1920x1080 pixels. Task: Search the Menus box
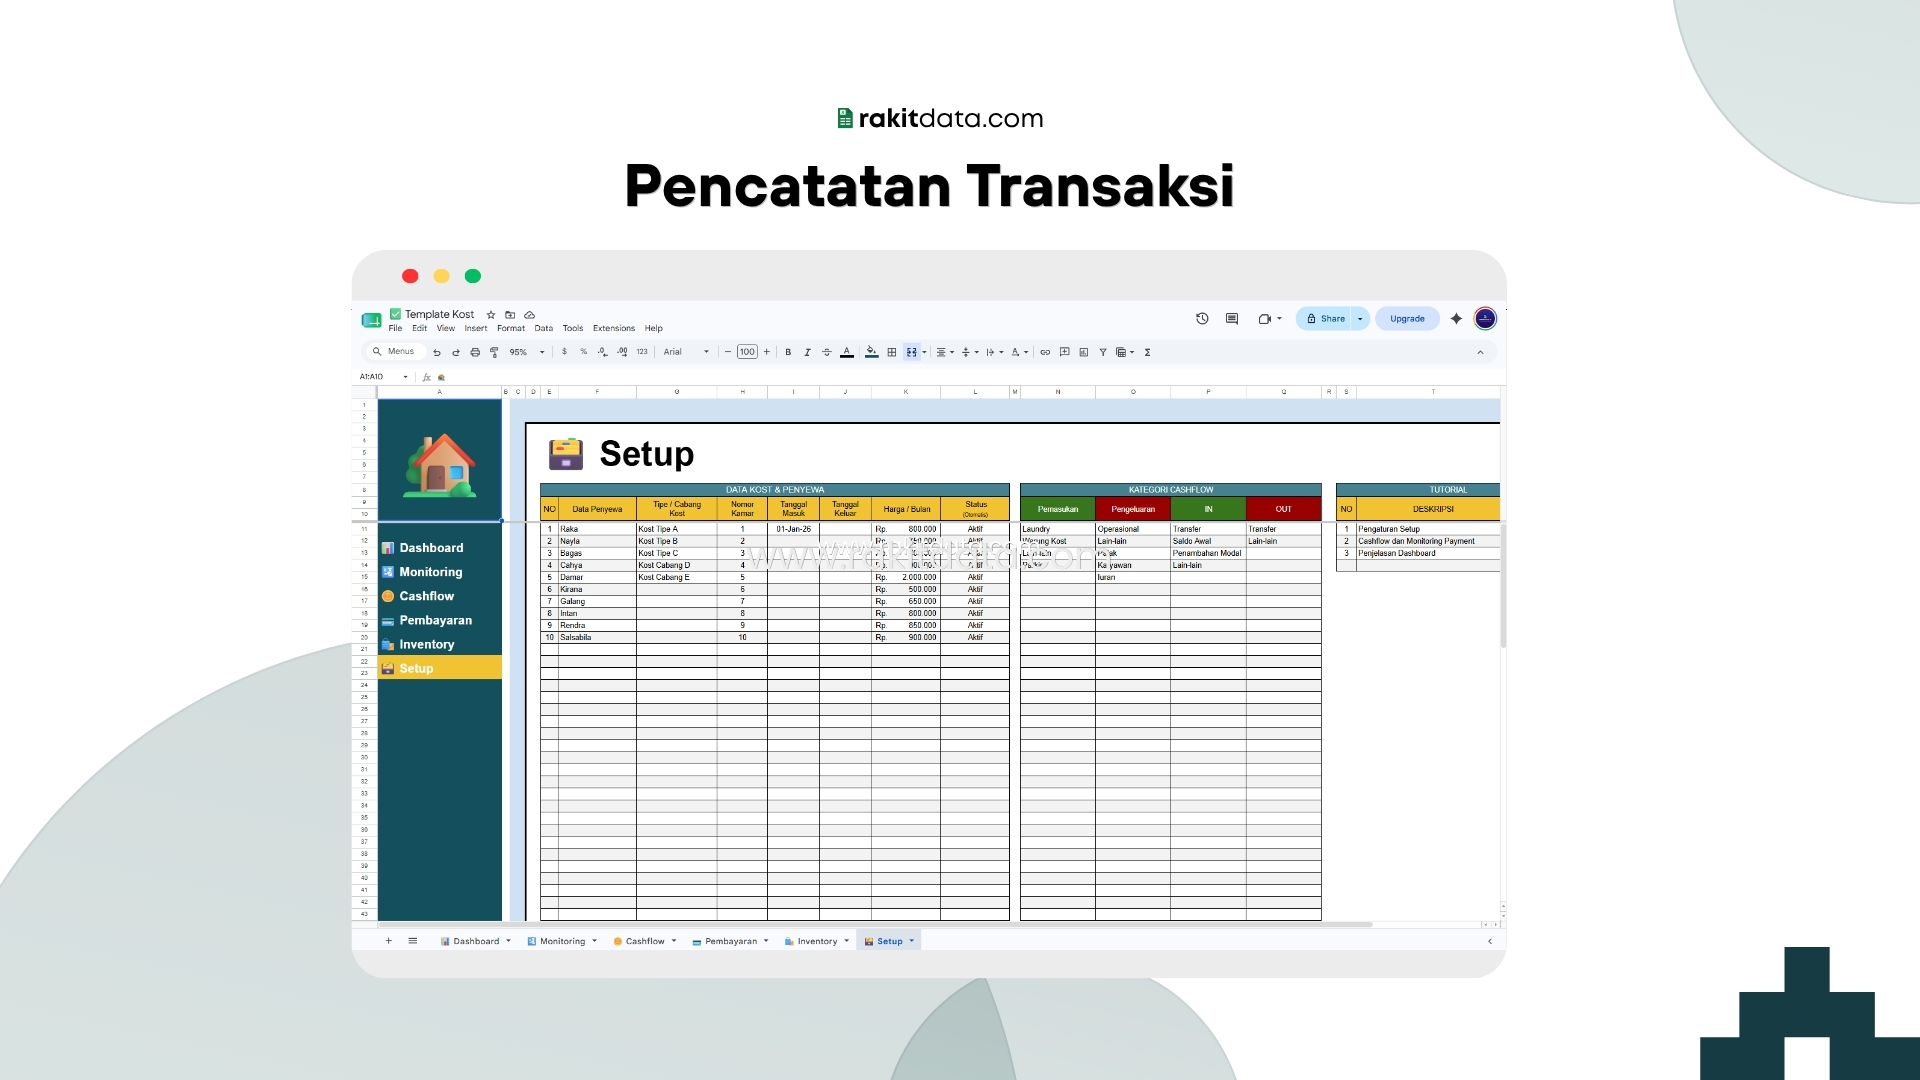[x=395, y=352]
